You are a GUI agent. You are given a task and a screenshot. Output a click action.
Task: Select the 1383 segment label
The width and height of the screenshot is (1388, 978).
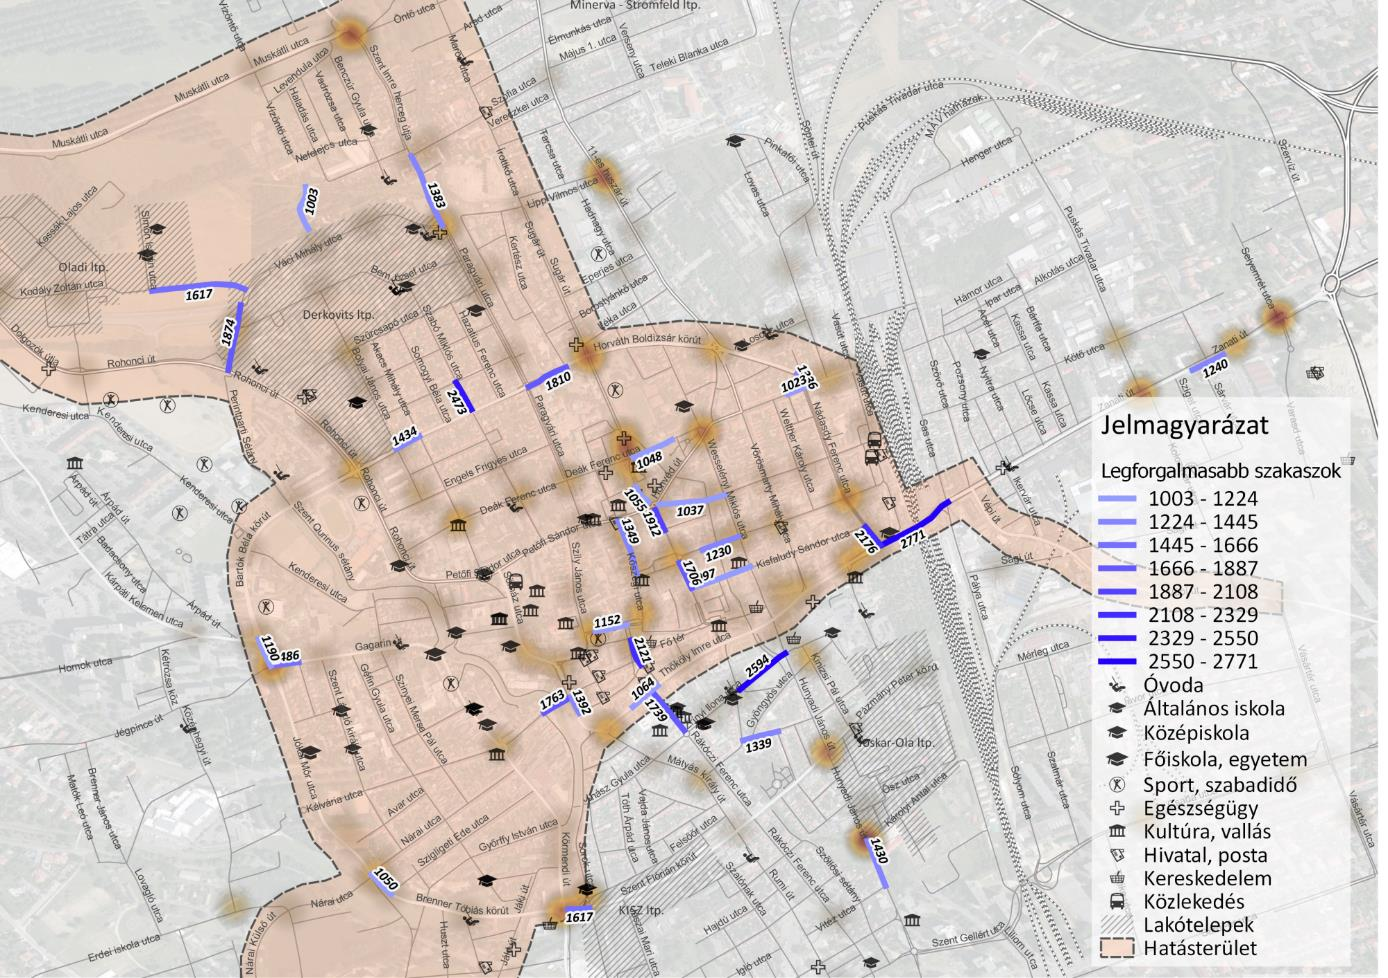point(435,194)
